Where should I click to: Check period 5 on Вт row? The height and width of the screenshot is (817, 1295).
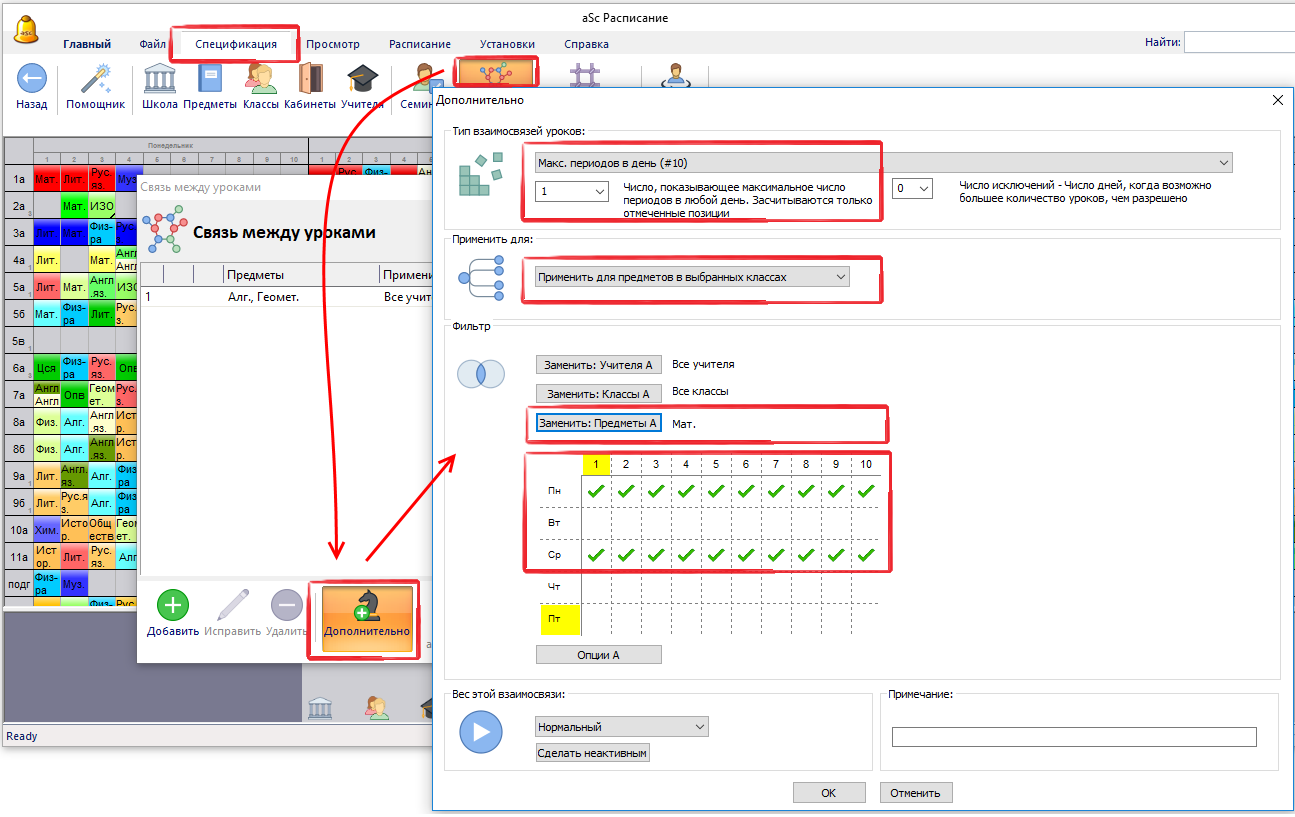click(x=716, y=523)
